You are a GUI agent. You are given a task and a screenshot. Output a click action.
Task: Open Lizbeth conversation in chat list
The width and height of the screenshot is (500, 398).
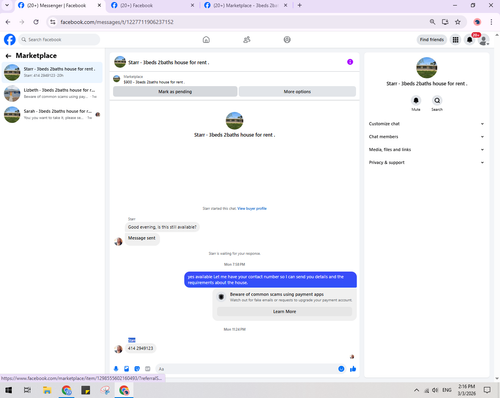click(52, 93)
